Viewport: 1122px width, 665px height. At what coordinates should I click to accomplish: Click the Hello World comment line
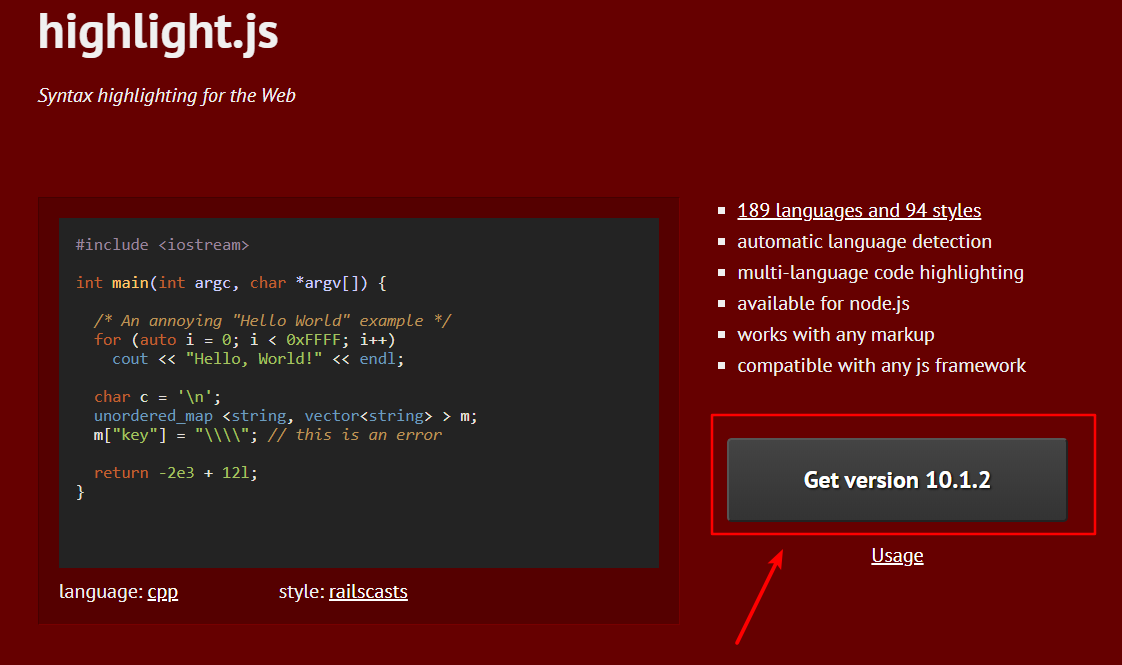point(273,321)
